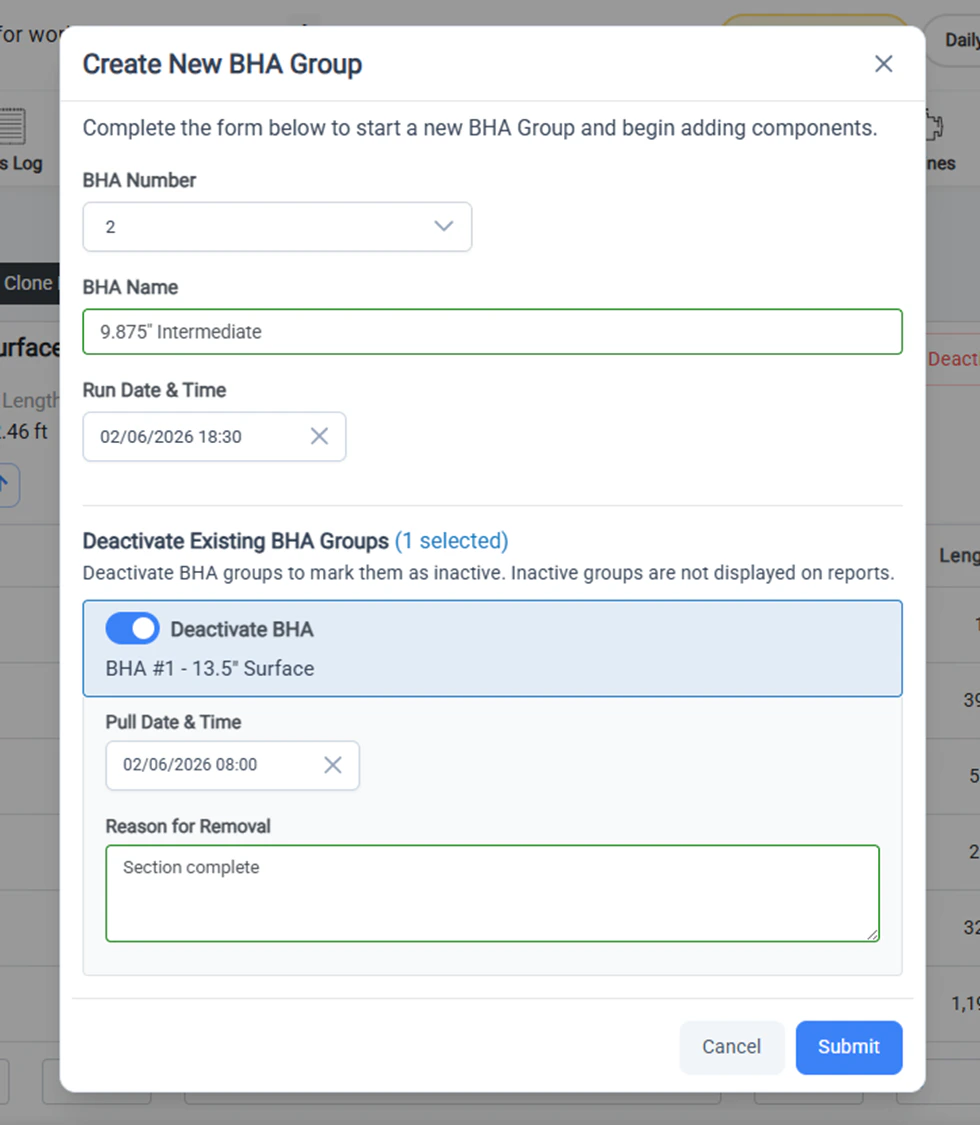Clear the Run Date & Time field
Screen dimensions: 980x1125
(319, 436)
